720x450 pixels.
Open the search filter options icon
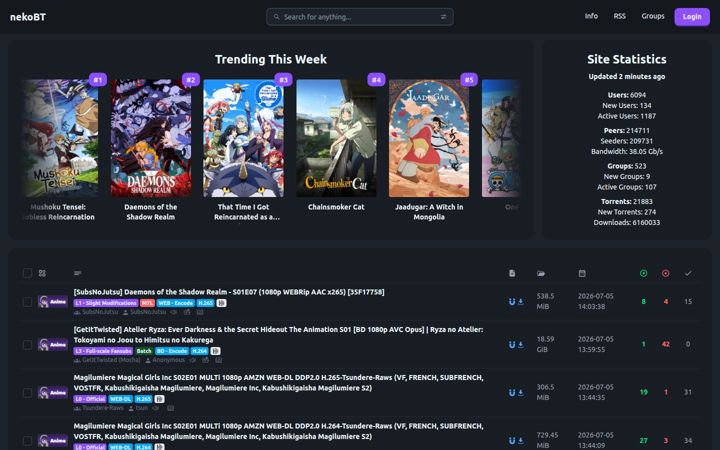443,17
